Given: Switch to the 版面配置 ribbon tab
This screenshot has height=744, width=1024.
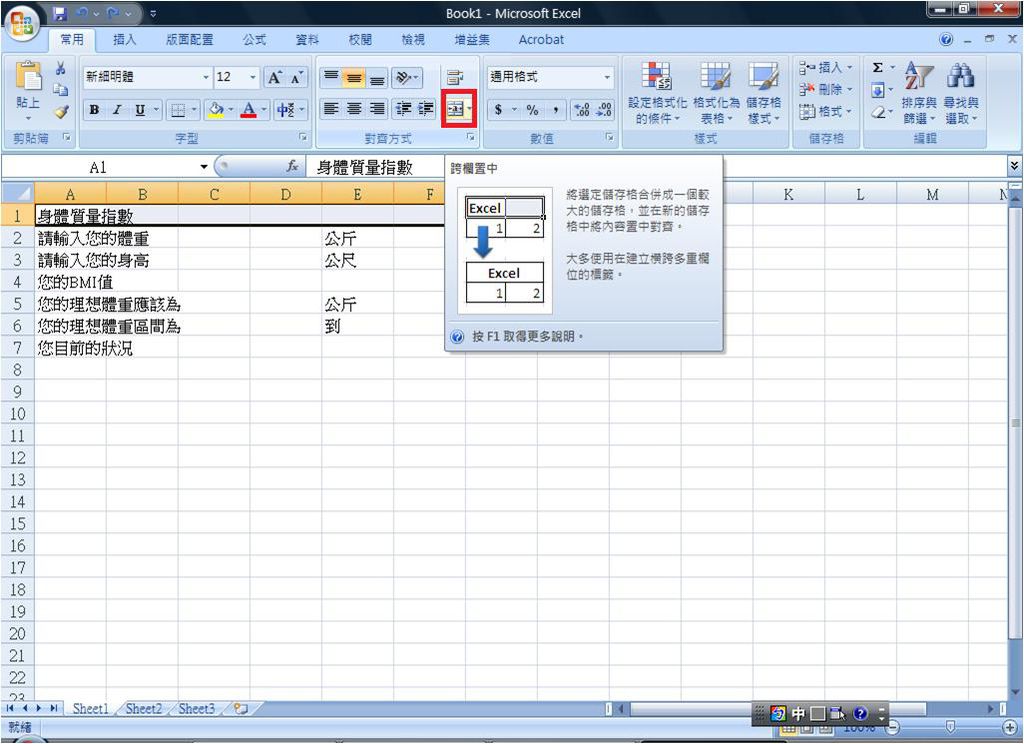Looking at the screenshot, I should 189,40.
